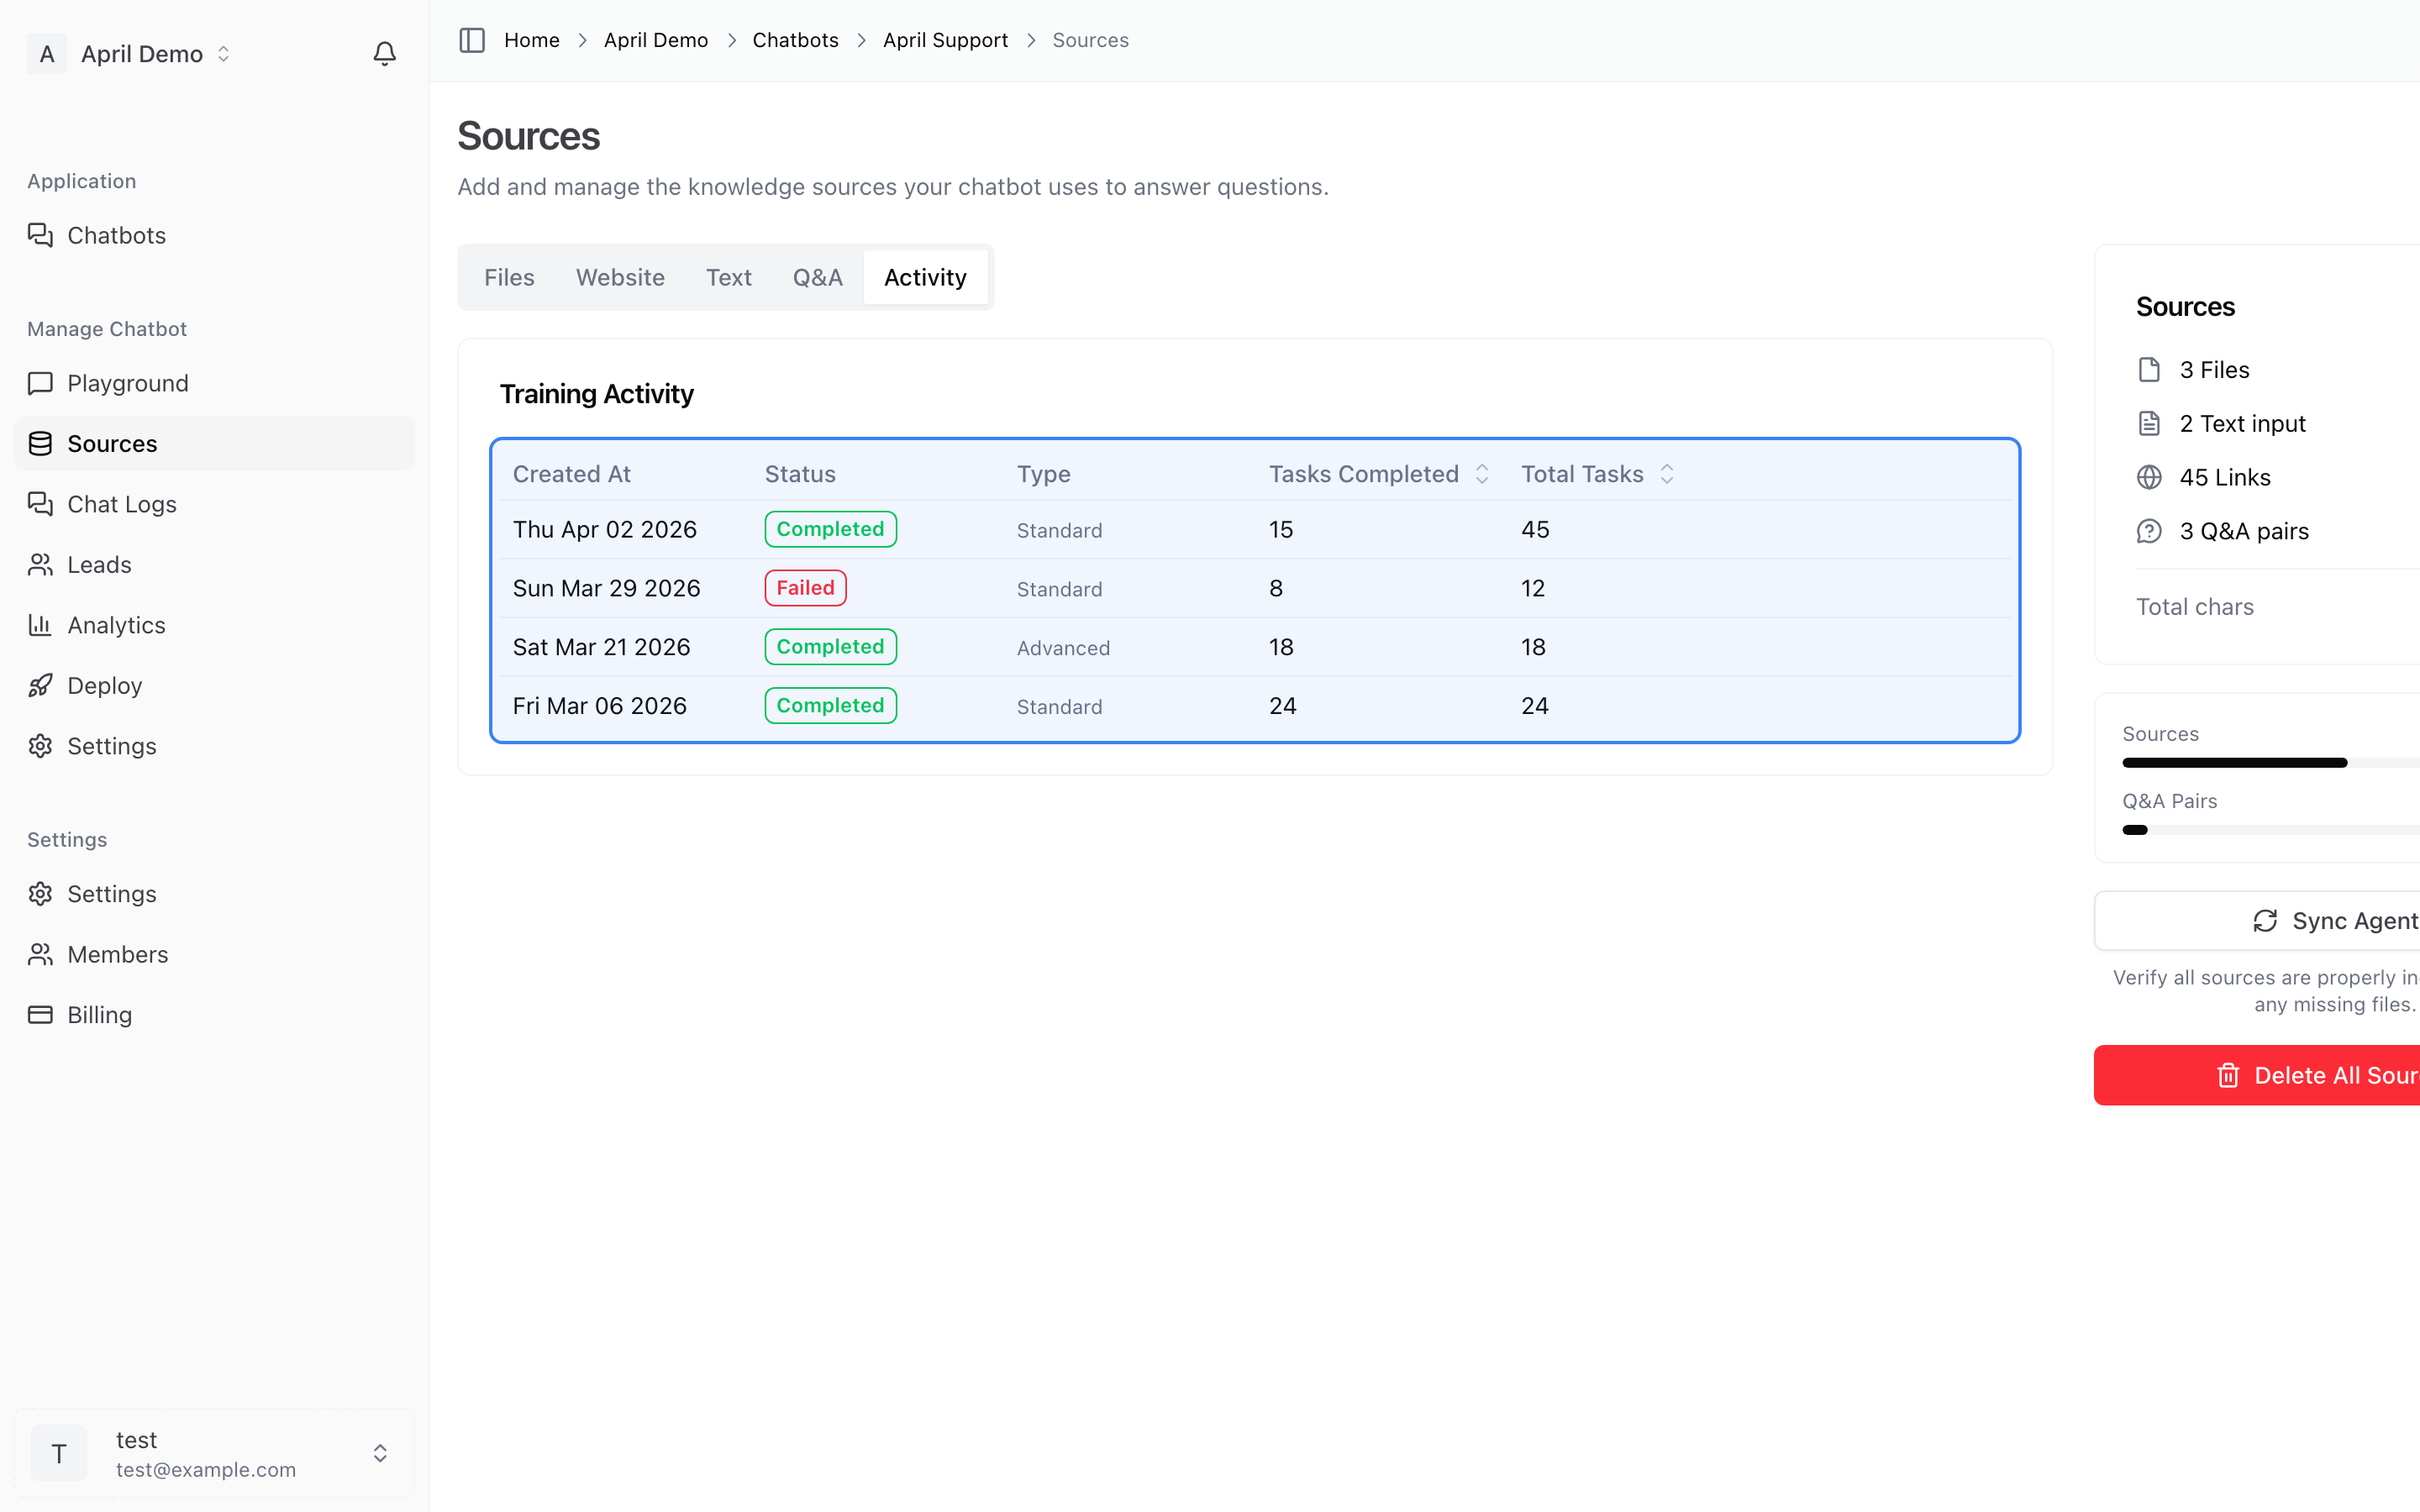Click the Status column header
This screenshot has height=1512, width=2420.
tap(800, 474)
